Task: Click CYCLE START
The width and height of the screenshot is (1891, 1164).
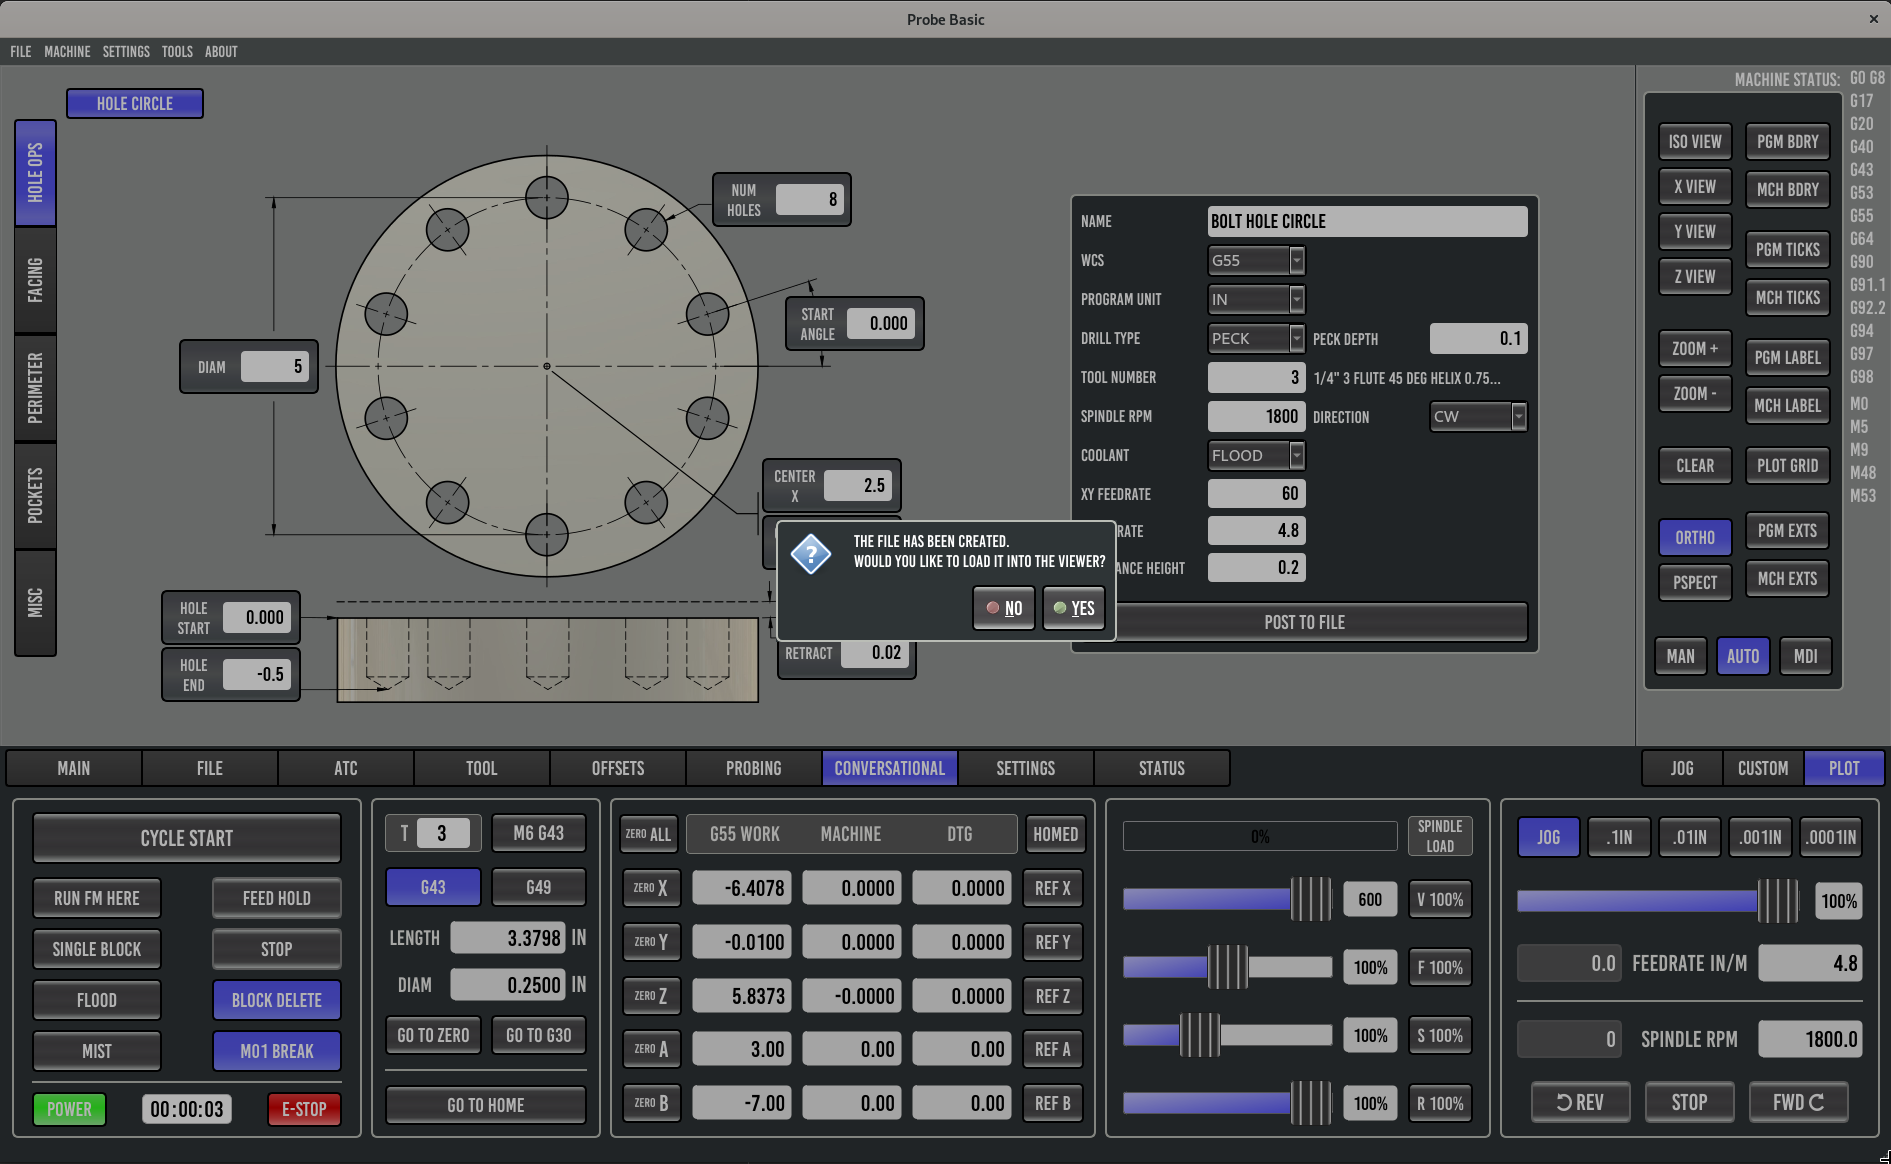Action: 187,838
